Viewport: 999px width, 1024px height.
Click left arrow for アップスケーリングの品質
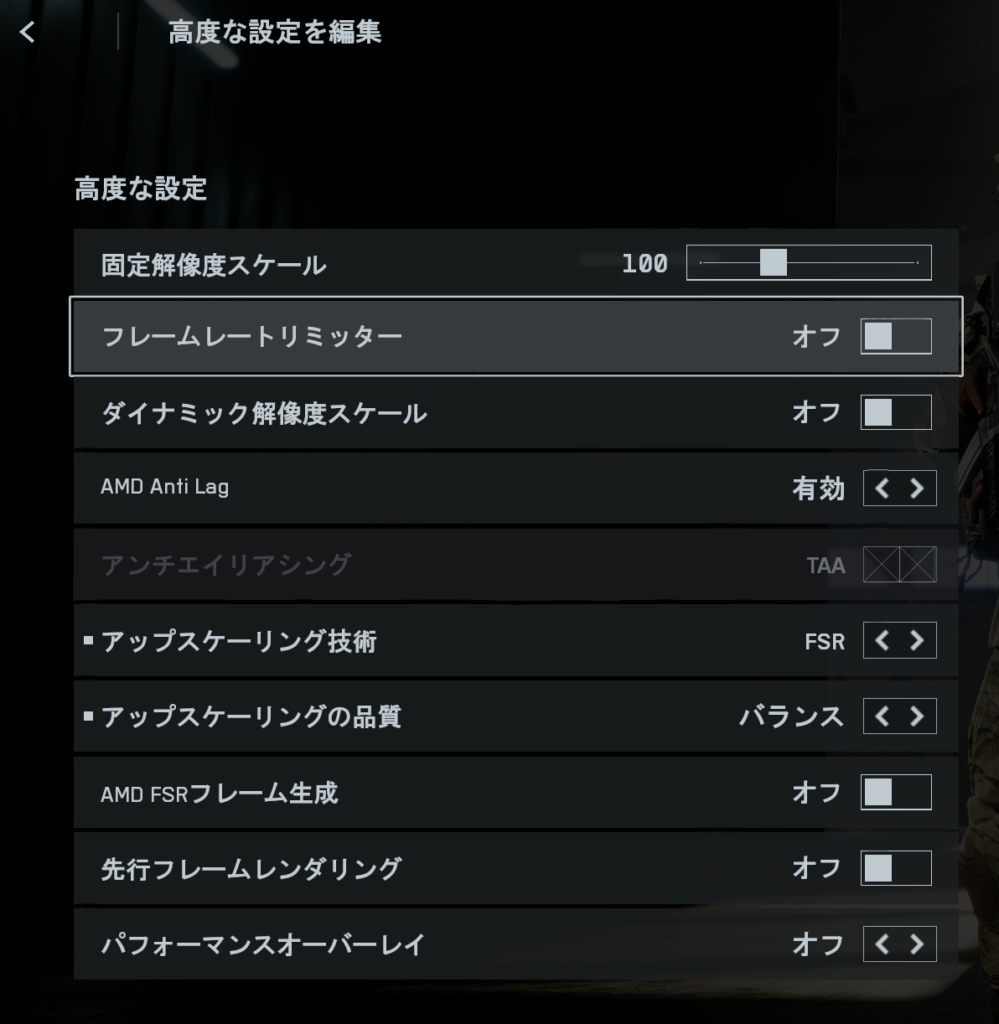click(x=882, y=716)
